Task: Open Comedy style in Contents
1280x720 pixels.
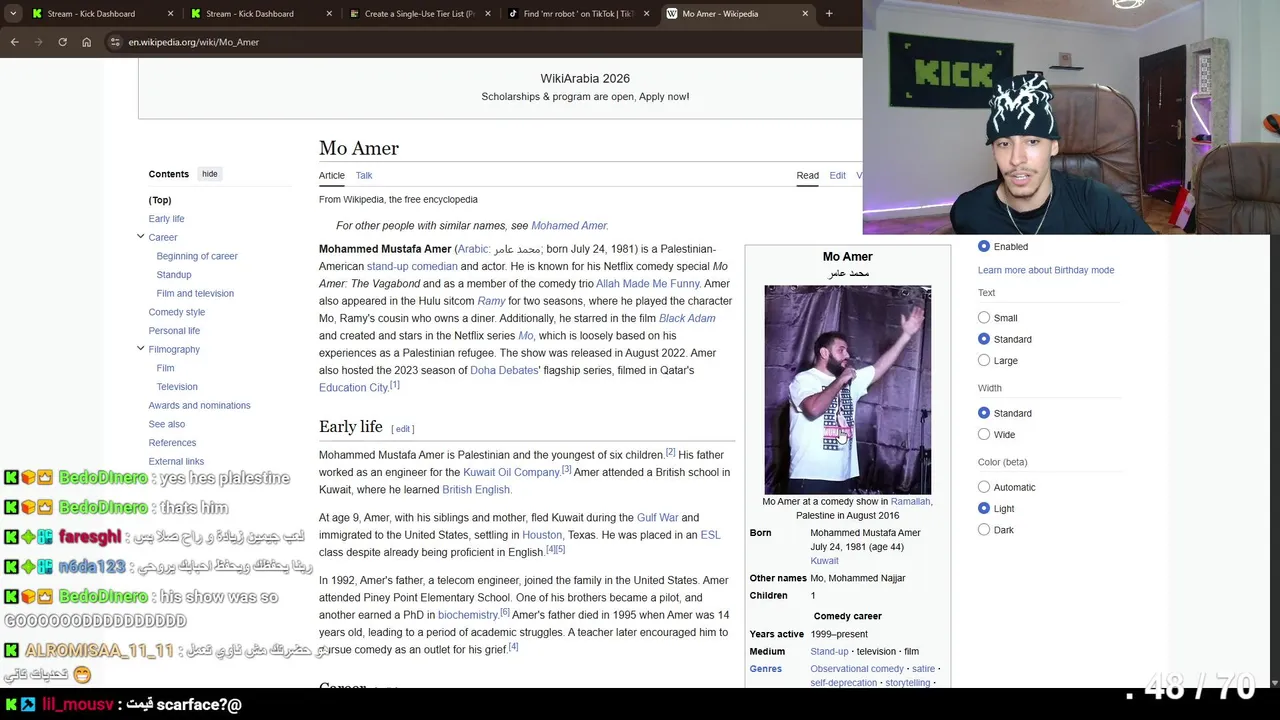Action: click(177, 312)
